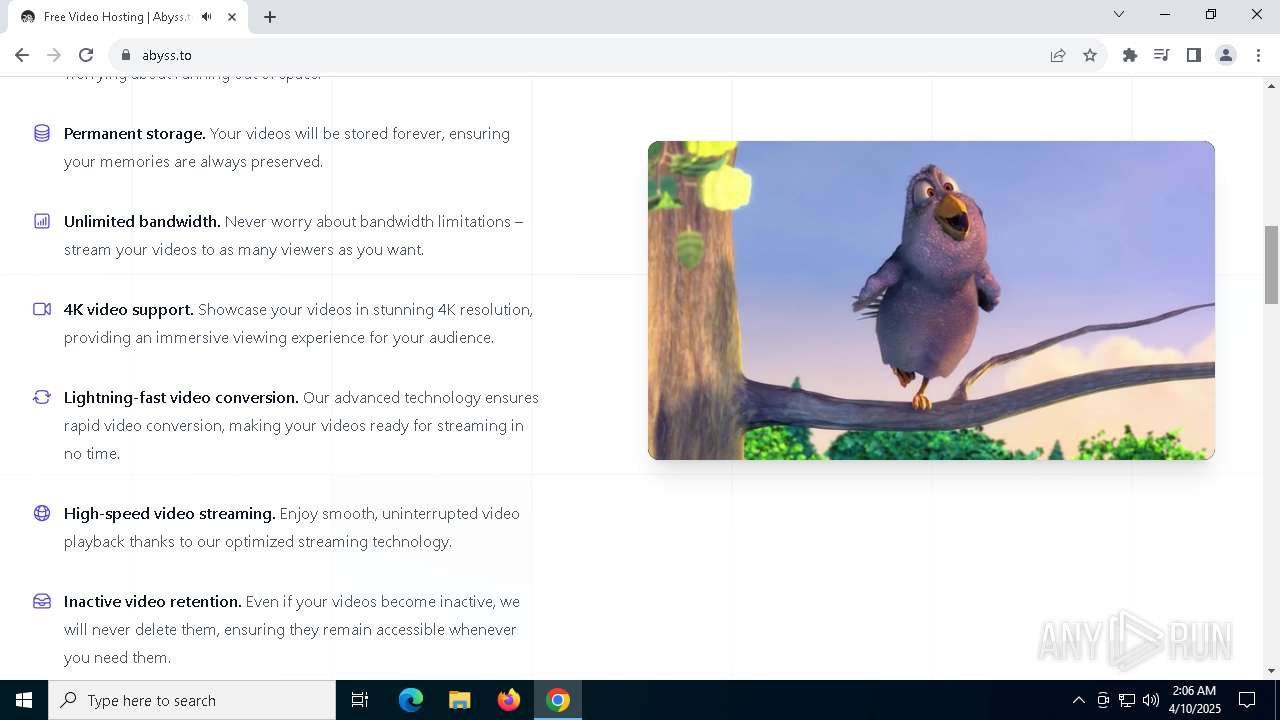
Task: Launch Microsoft Edge from the taskbar
Action: pos(411,700)
